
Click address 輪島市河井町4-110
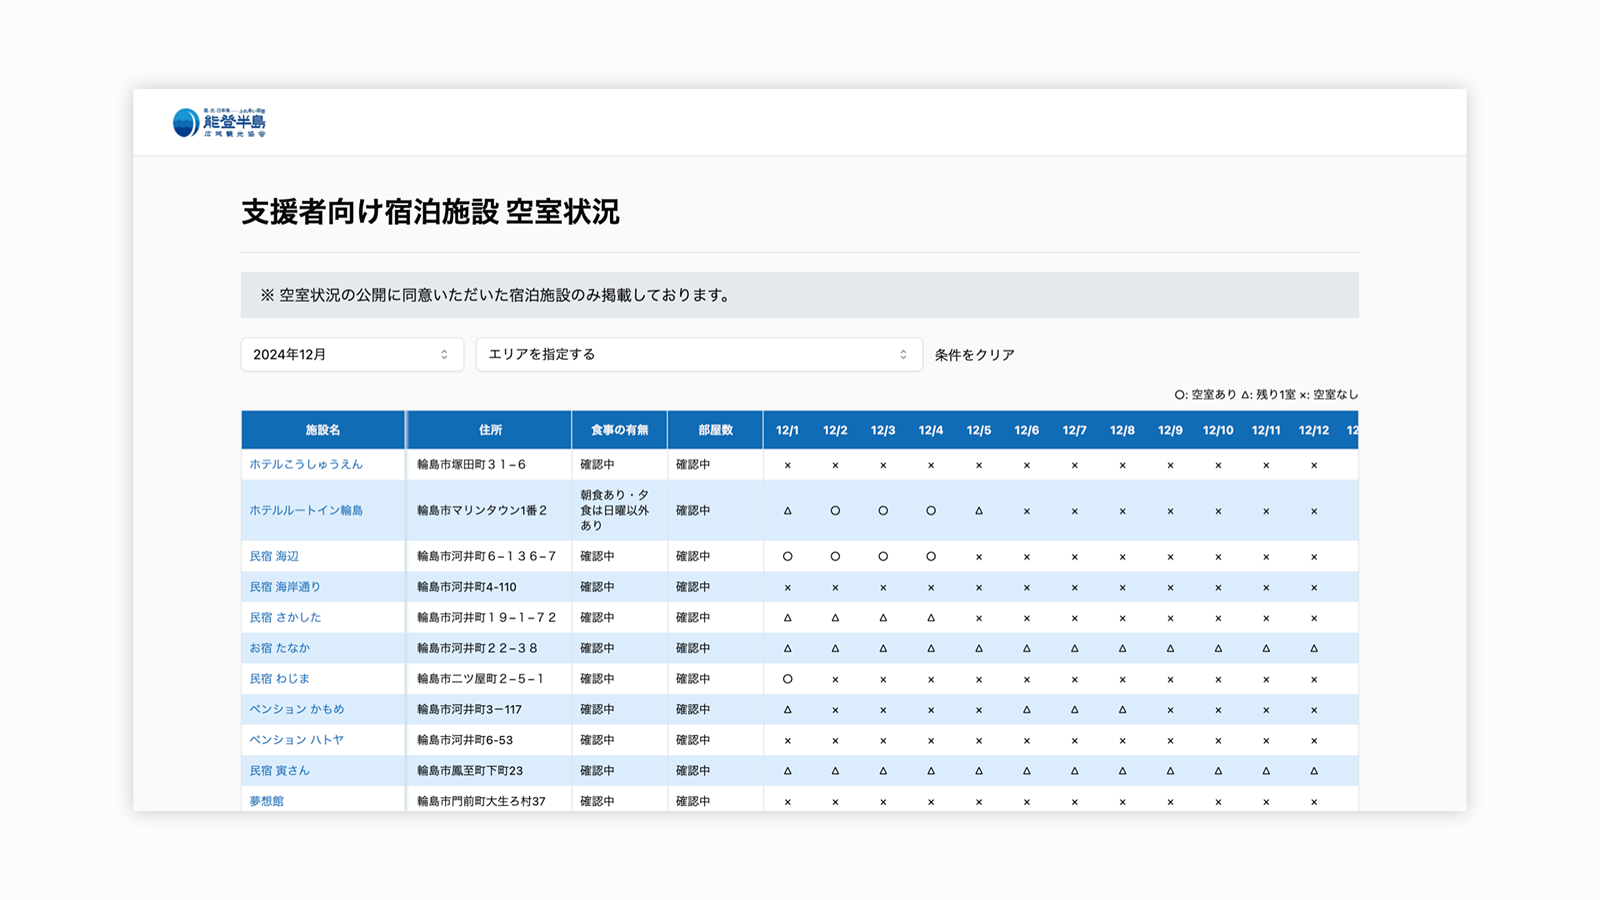coord(467,587)
